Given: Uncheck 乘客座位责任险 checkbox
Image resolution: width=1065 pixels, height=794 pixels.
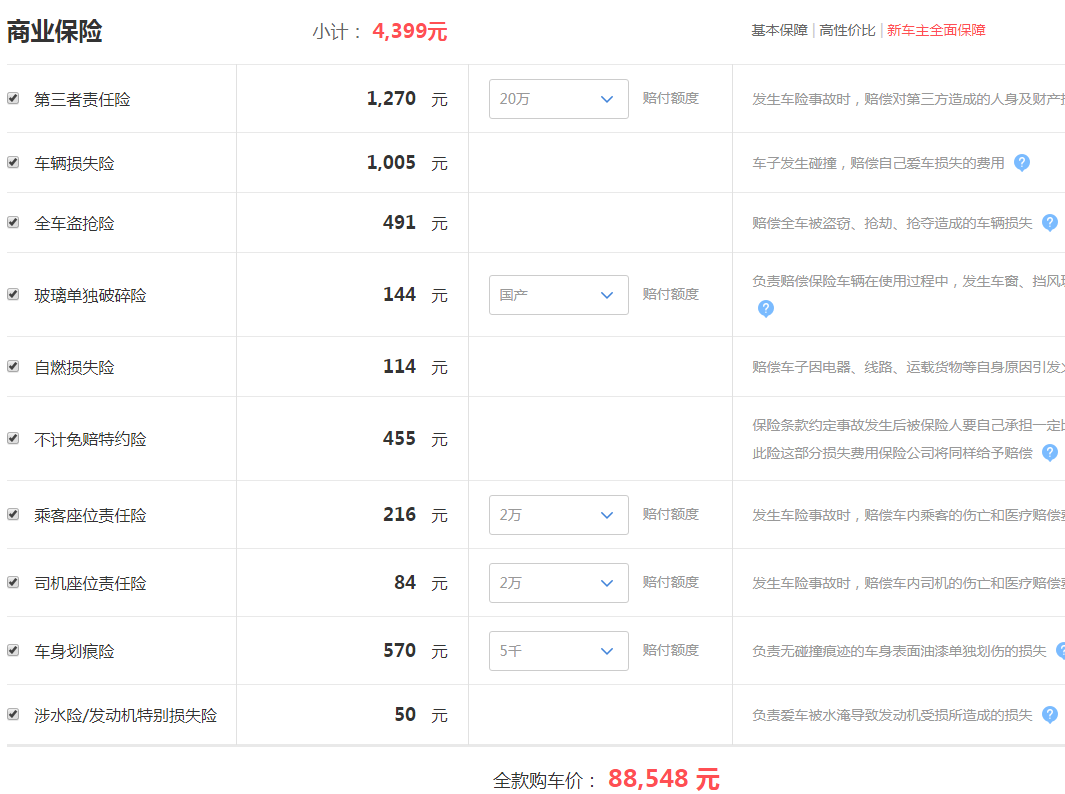Looking at the screenshot, I should click(x=13, y=514).
